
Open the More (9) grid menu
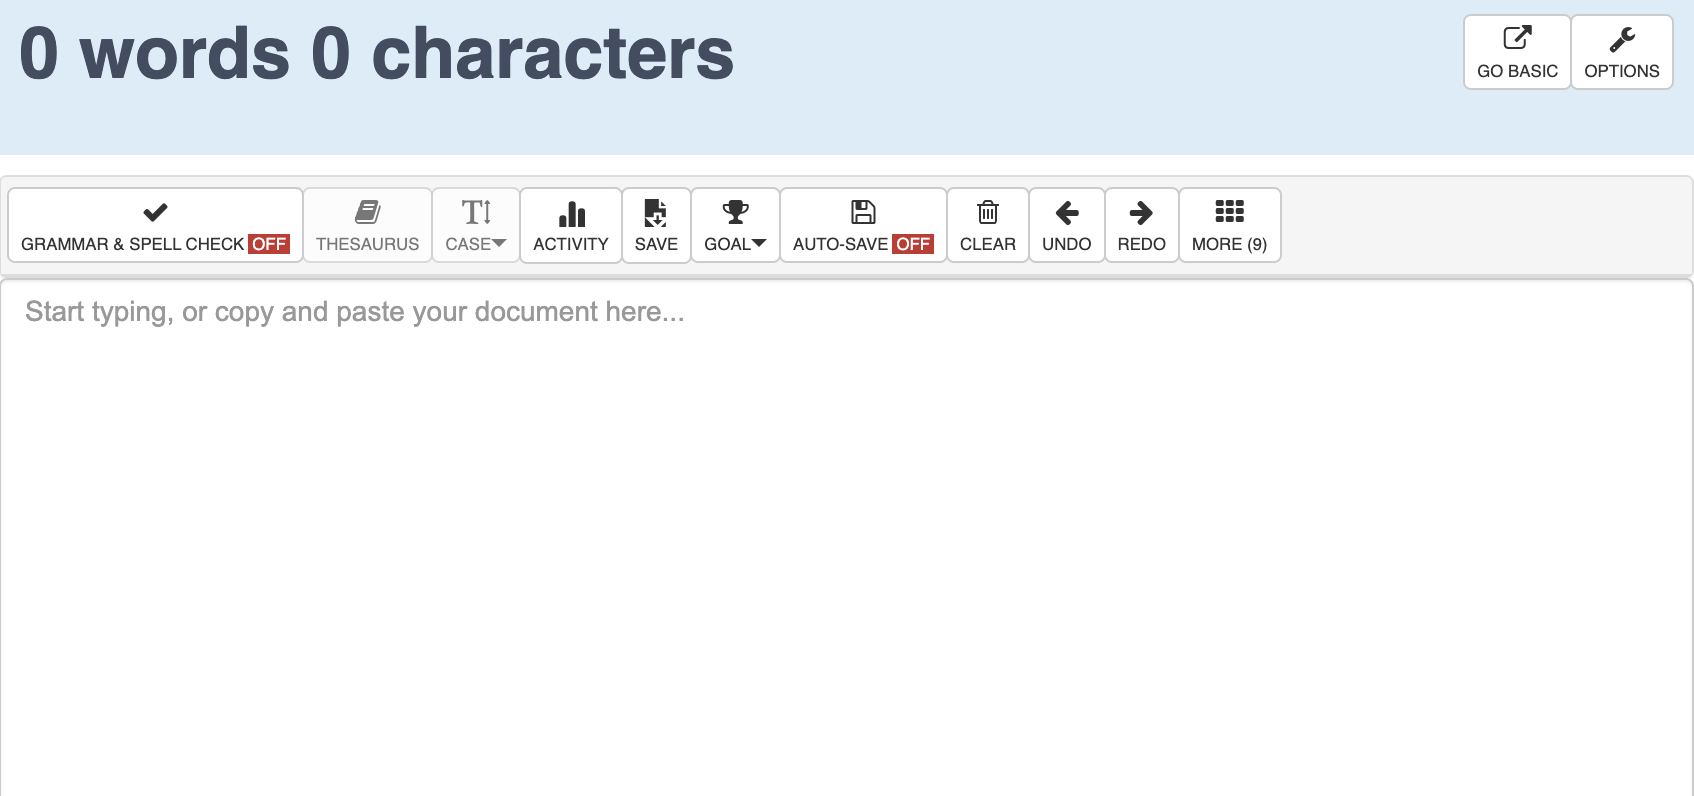[1230, 225]
